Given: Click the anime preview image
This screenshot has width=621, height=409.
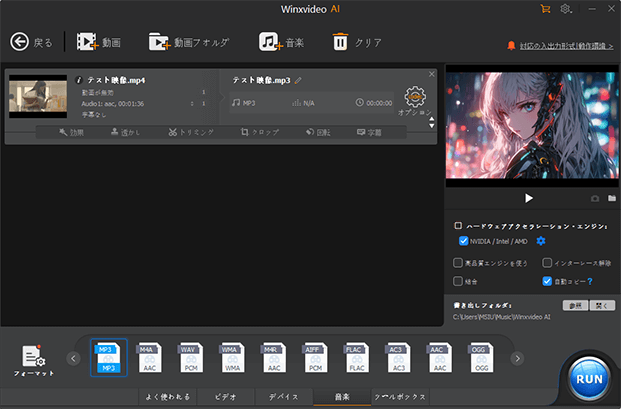Looking at the screenshot, I should pyautogui.click(x=532, y=126).
